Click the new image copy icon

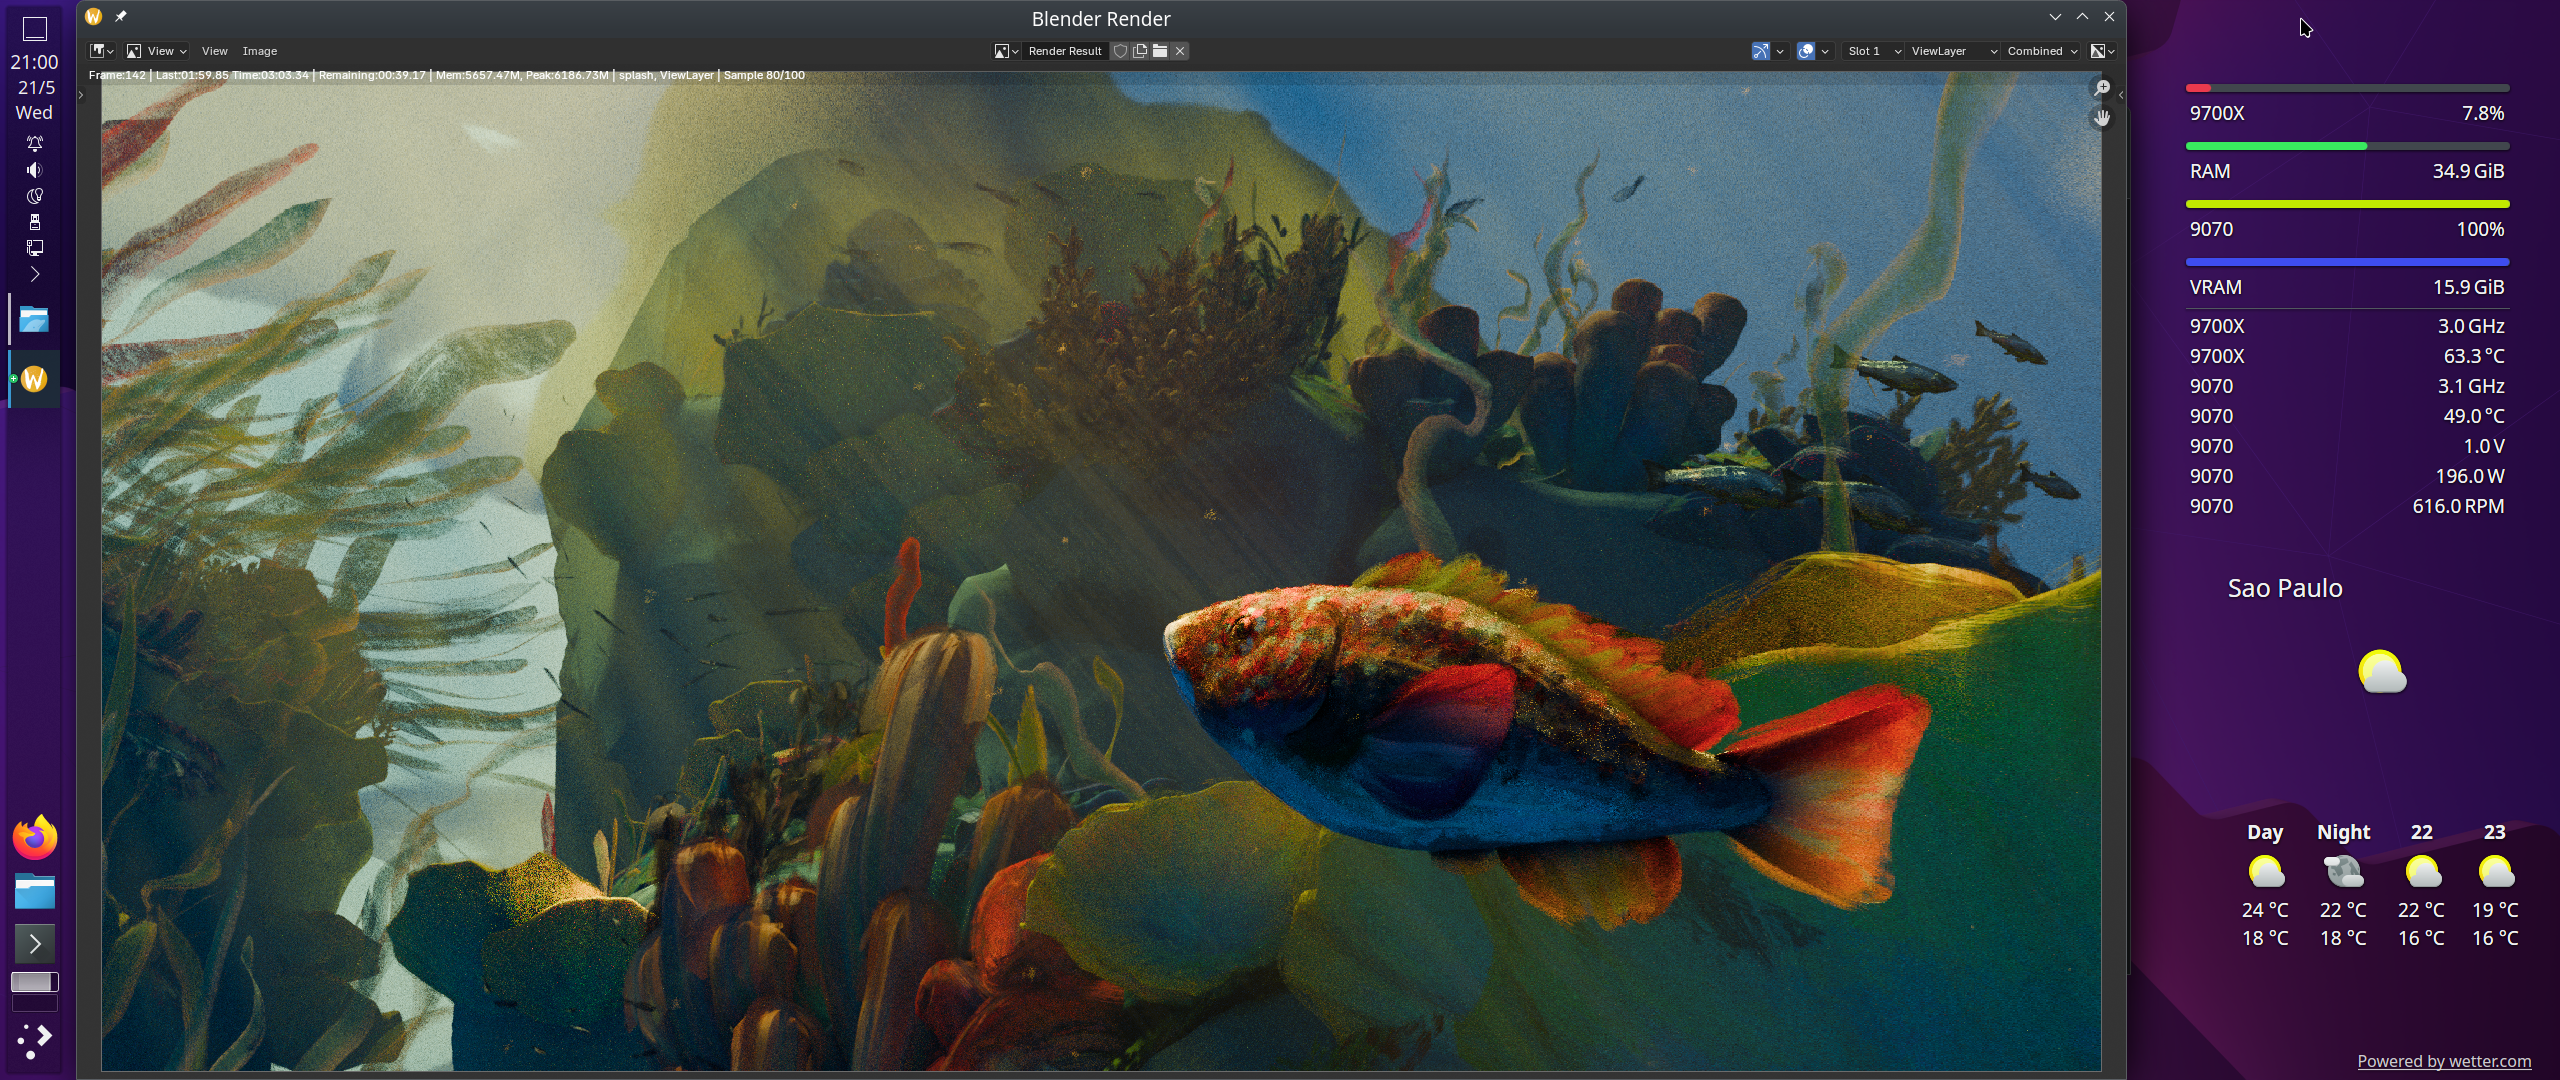pos(1140,51)
